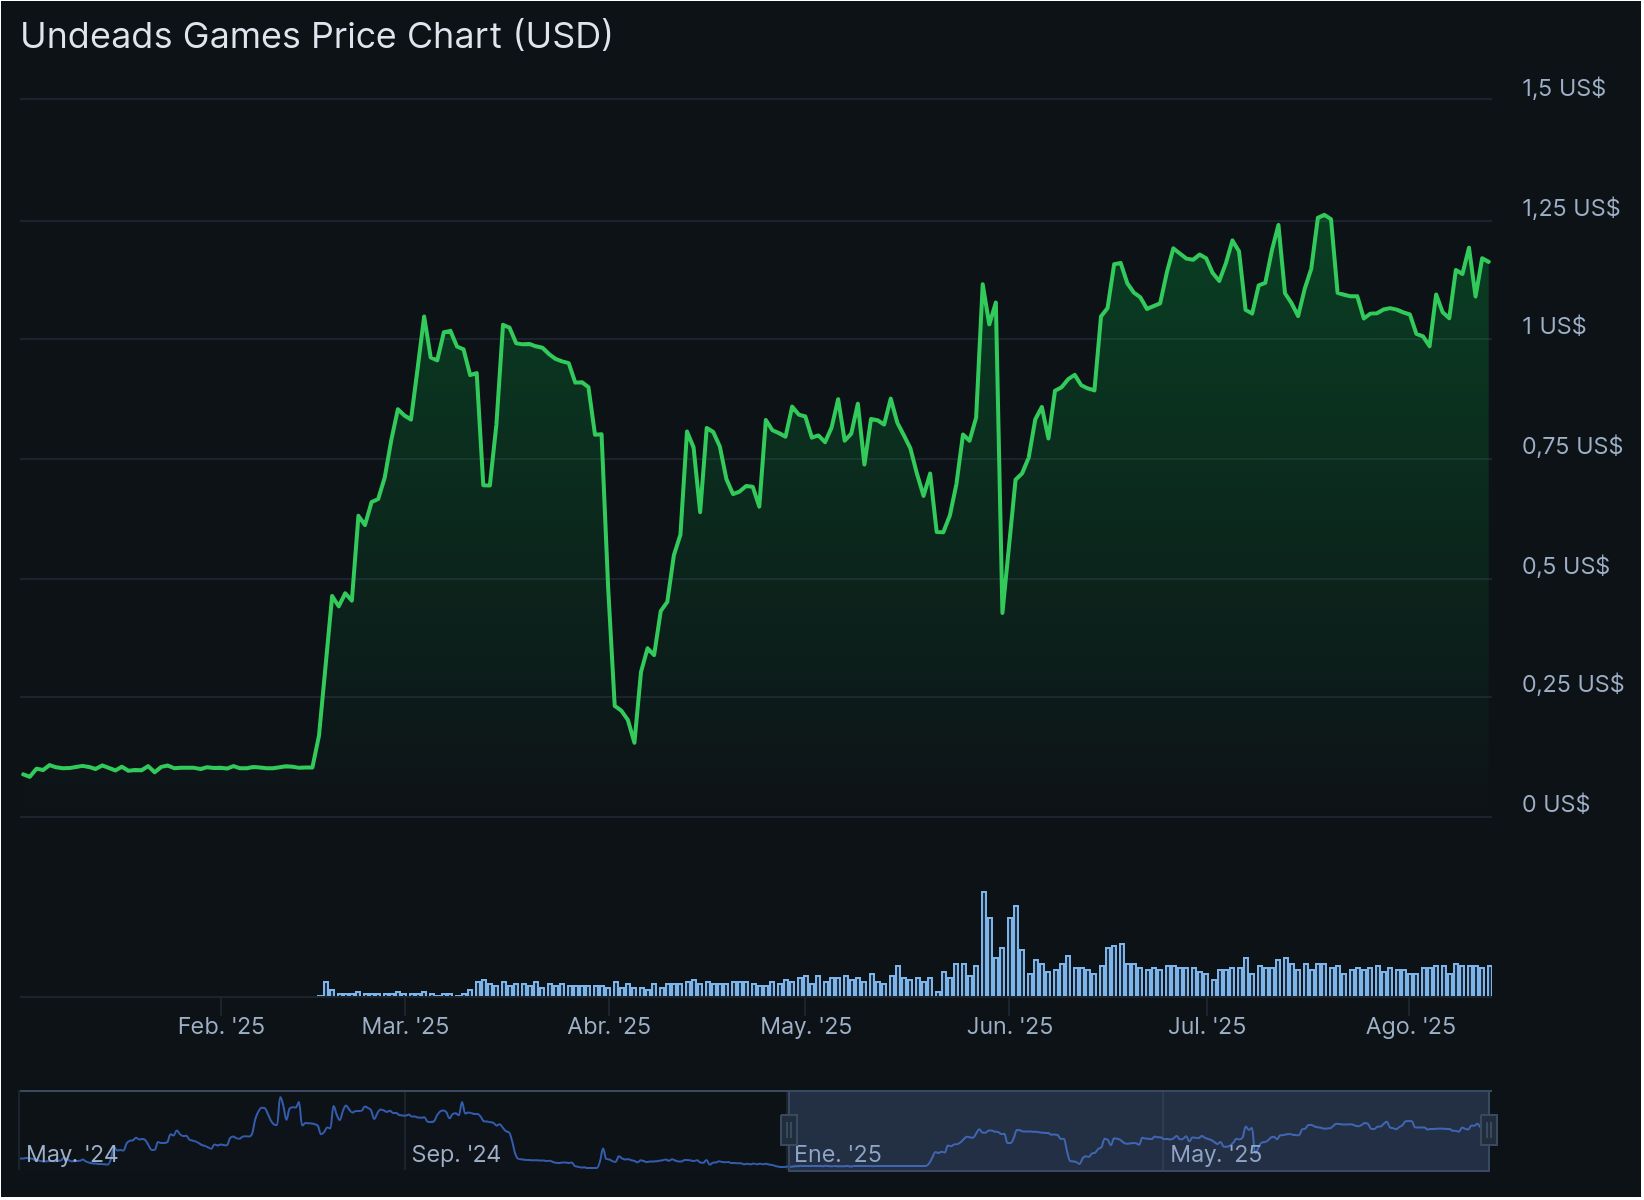Click the May. '25 date label on main axis

pos(806,1026)
